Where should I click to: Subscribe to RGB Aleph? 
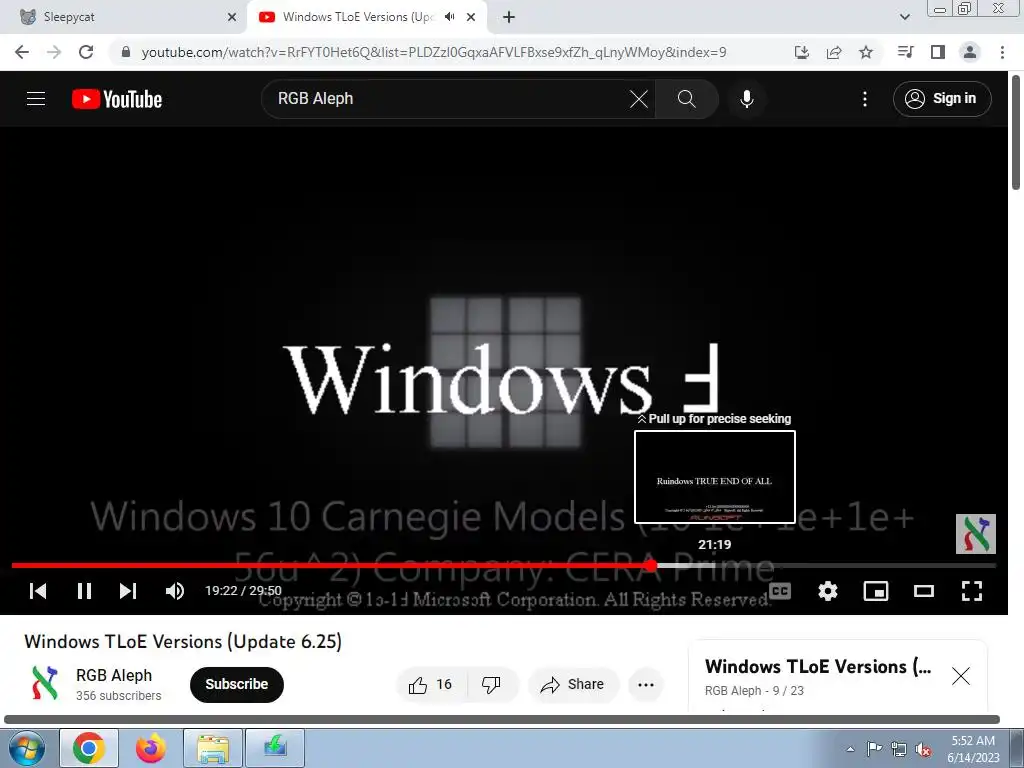click(236, 684)
